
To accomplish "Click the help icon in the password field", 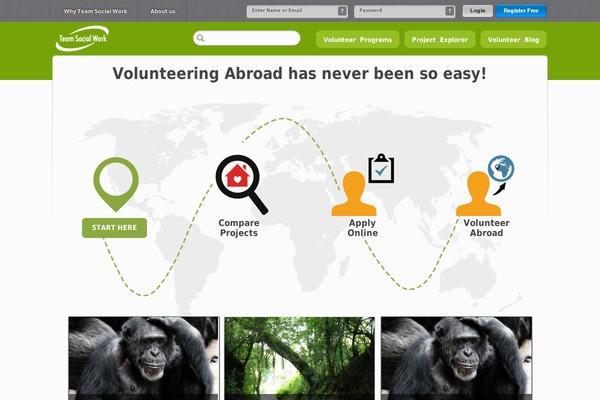I will [x=450, y=11].
